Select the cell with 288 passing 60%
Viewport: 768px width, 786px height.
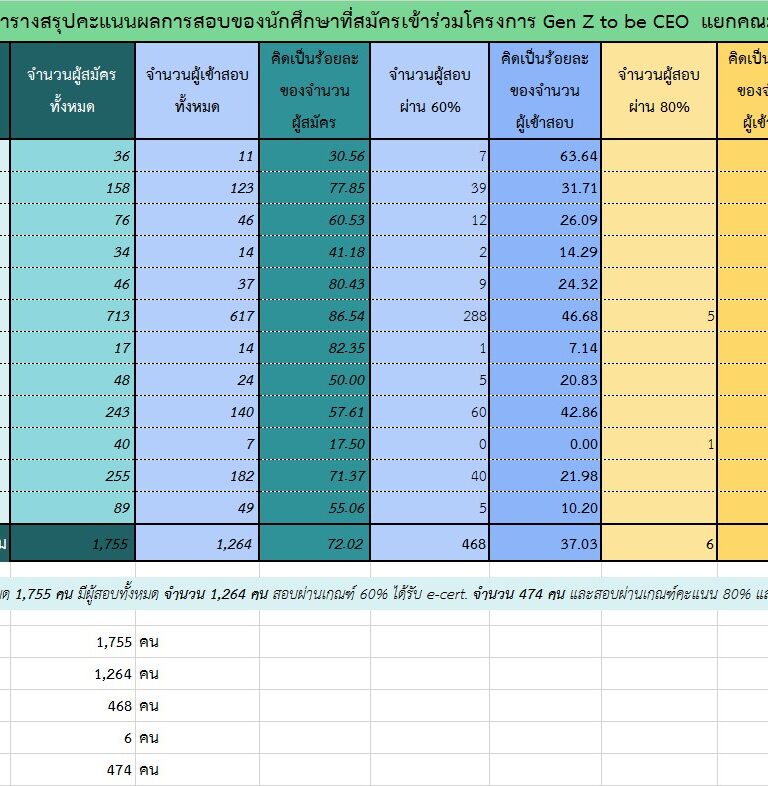(430, 316)
